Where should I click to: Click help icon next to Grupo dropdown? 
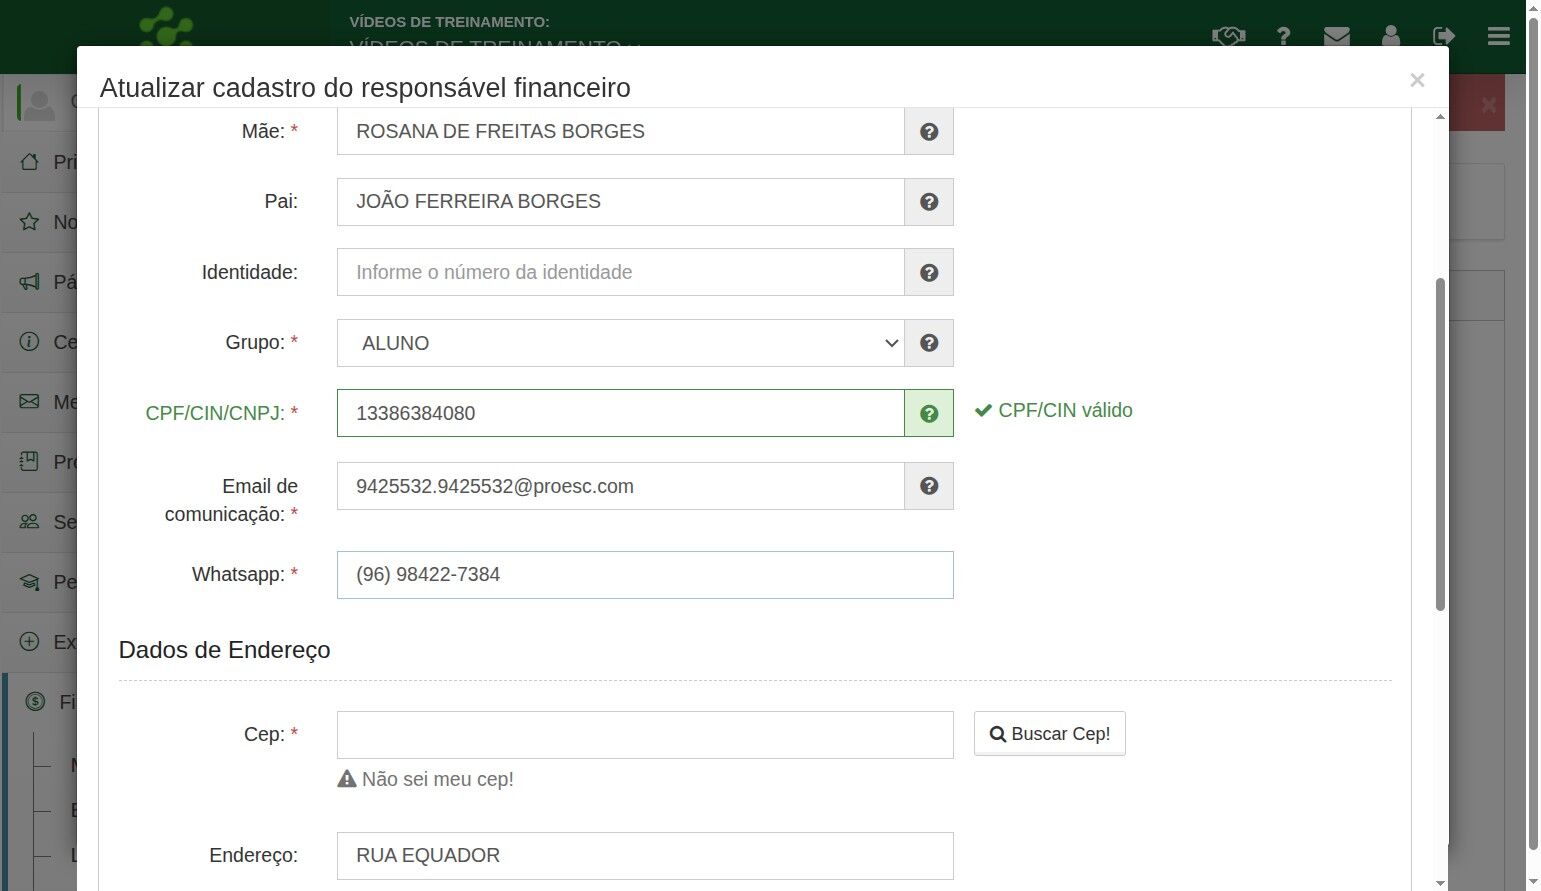(929, 343)
